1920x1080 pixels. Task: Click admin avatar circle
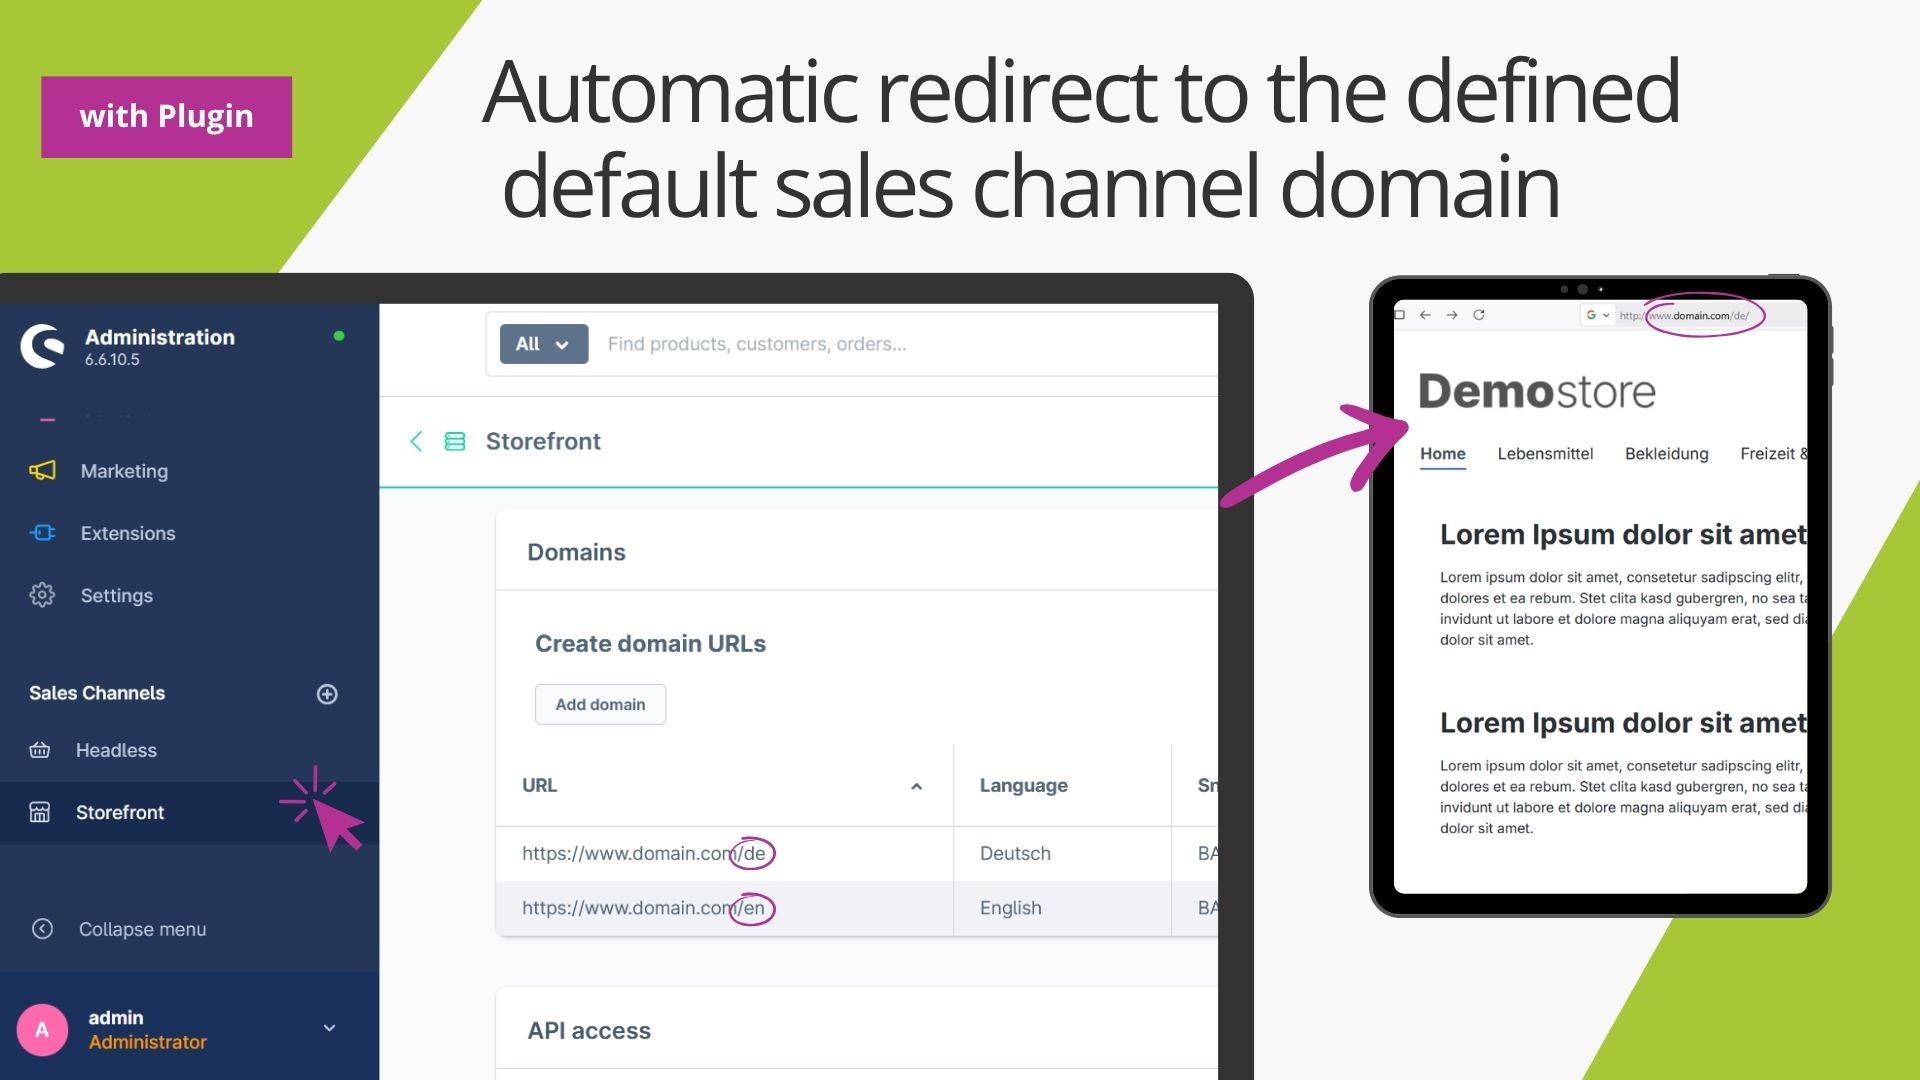[x=42, y=1029]
